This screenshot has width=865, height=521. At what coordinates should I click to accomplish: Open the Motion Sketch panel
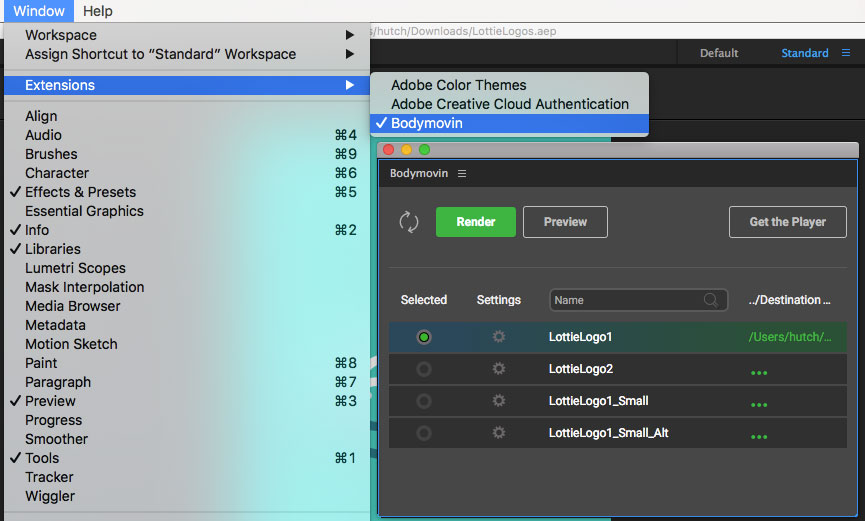click(186, 344)
